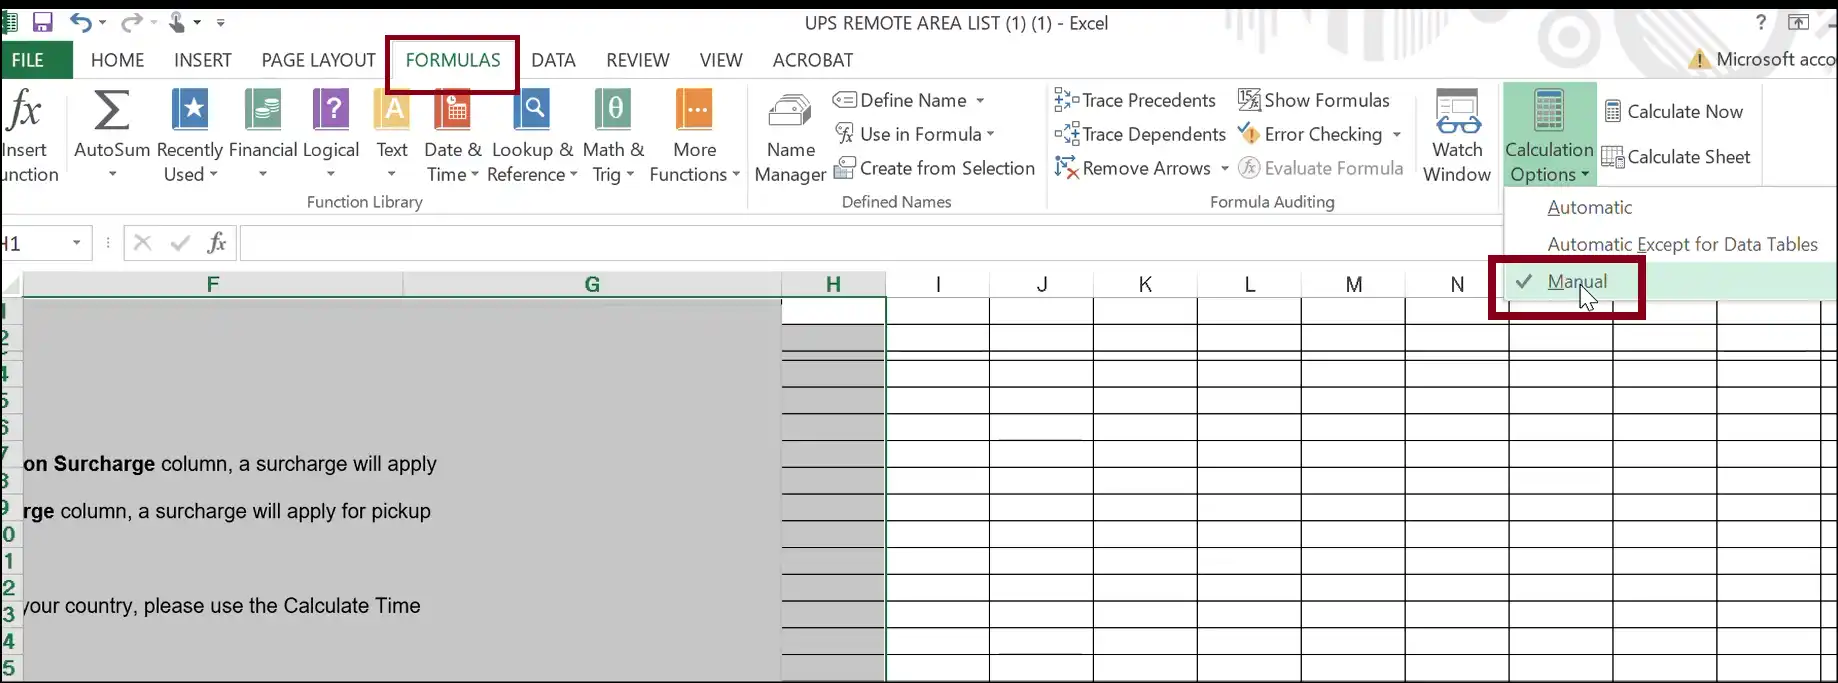
Task: Select column F header
Action: pos(212,284)
